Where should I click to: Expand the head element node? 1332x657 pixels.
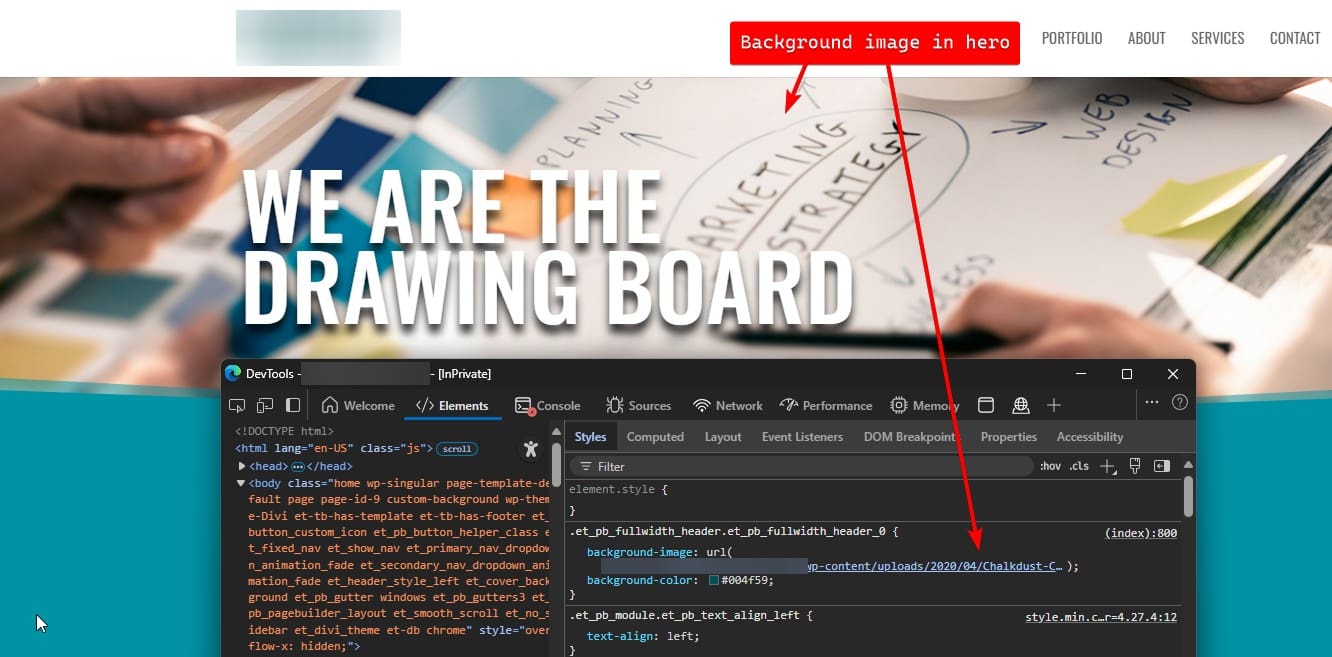click(242, 466)
